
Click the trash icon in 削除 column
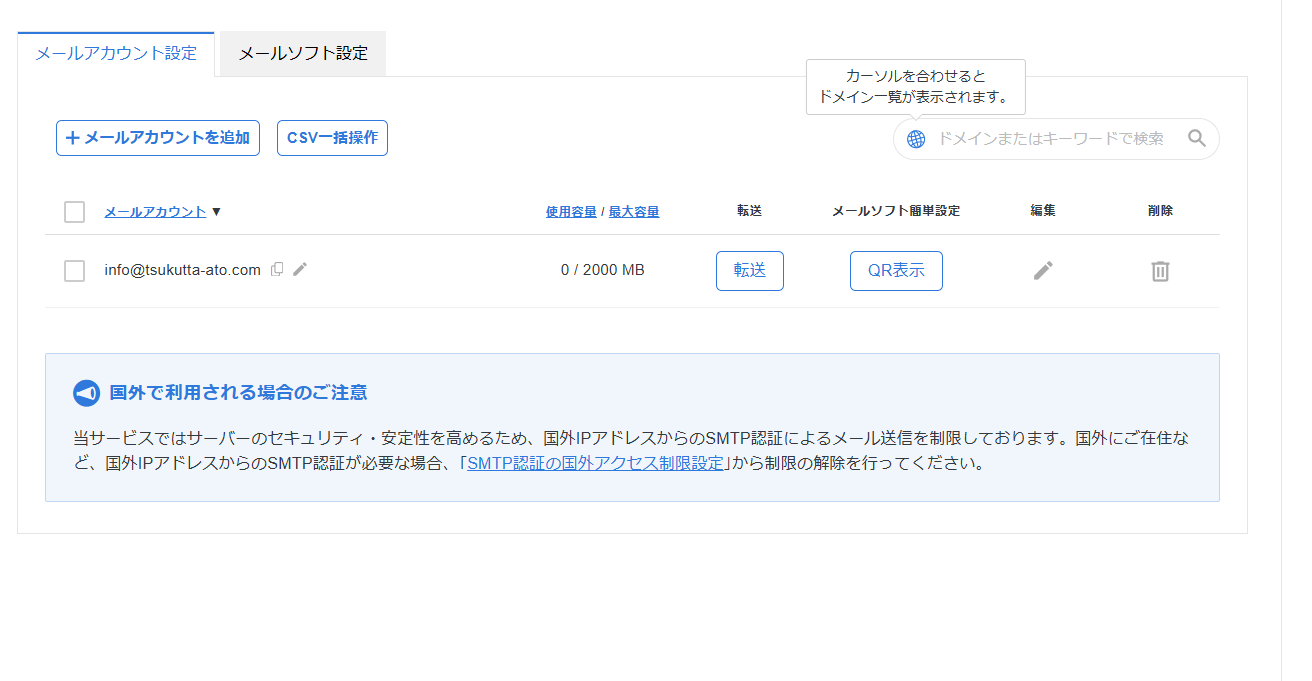point(1160,271)
